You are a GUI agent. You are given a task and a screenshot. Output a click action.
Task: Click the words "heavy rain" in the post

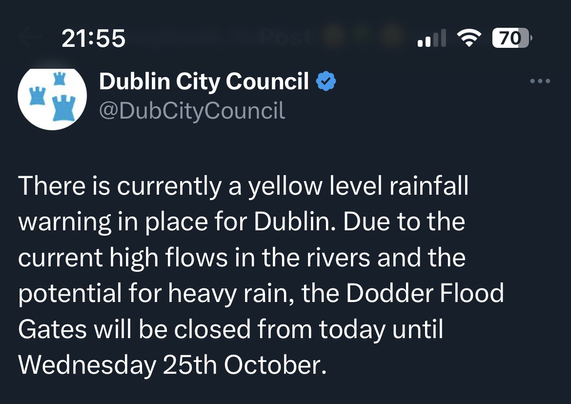(x=232, y=294)
